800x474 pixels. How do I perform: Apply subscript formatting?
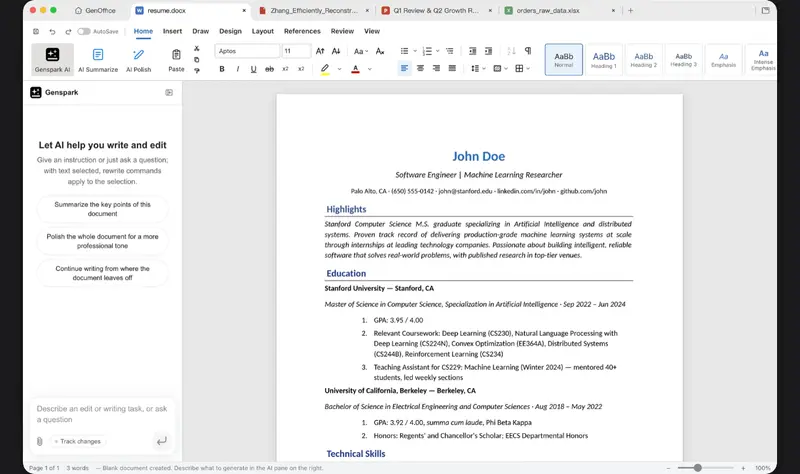pyautogui.click(x=285, y=68)
